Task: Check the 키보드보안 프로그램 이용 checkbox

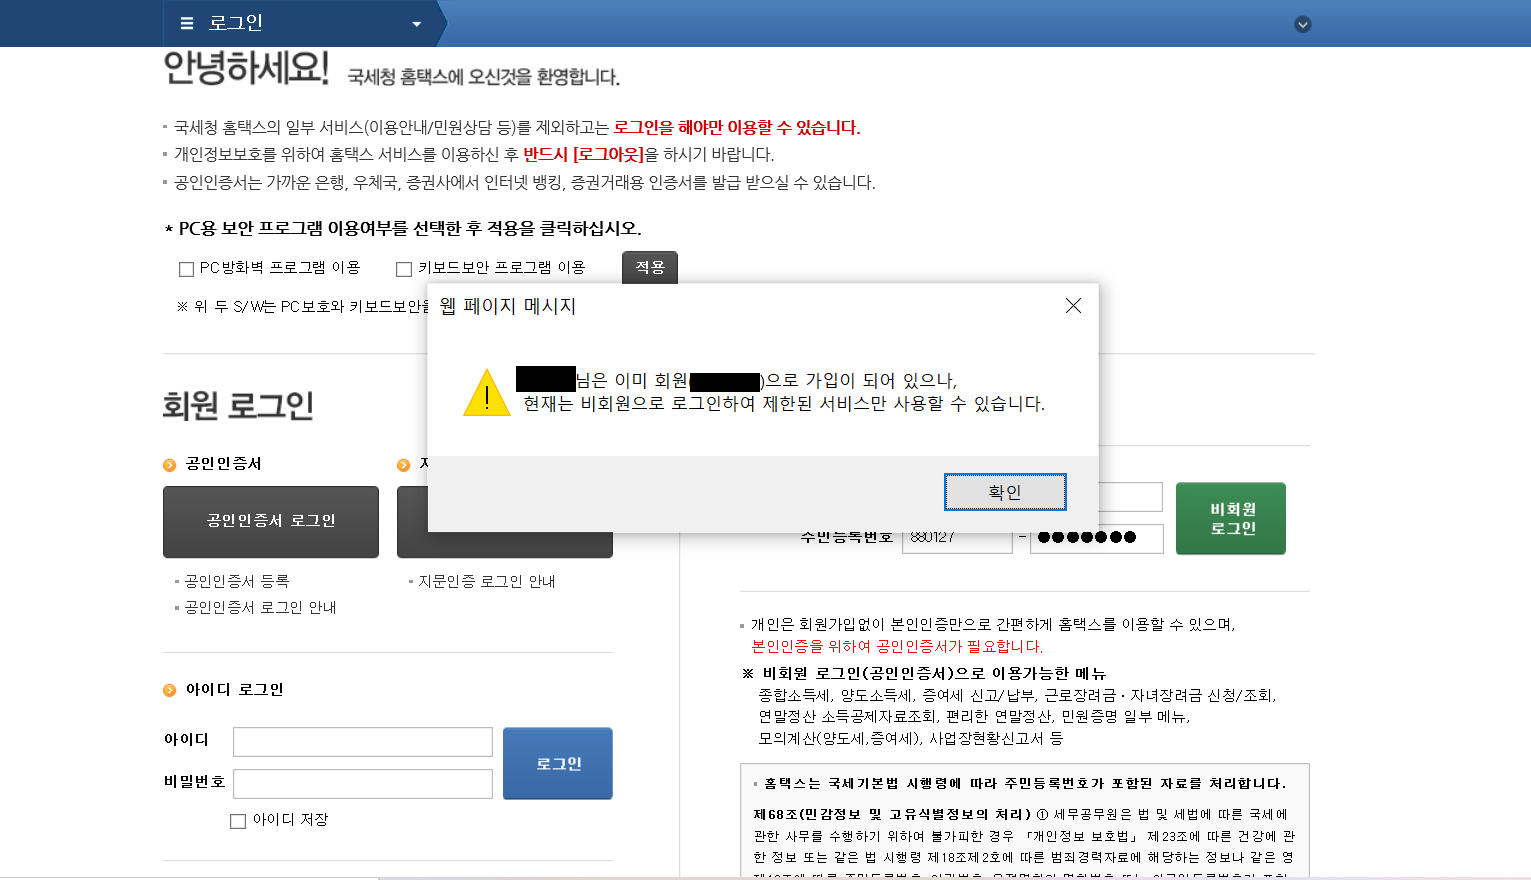Action: [404, 269]
